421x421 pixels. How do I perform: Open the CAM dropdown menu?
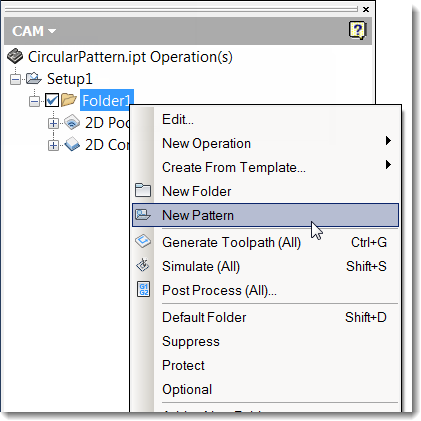(33, 31)
